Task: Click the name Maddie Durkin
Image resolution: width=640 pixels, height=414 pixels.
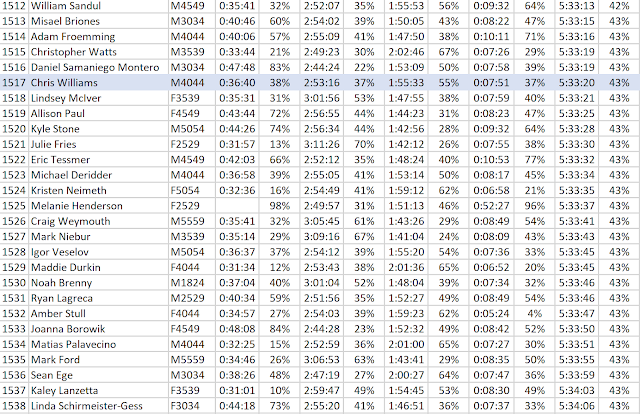Action: point(66,267)
